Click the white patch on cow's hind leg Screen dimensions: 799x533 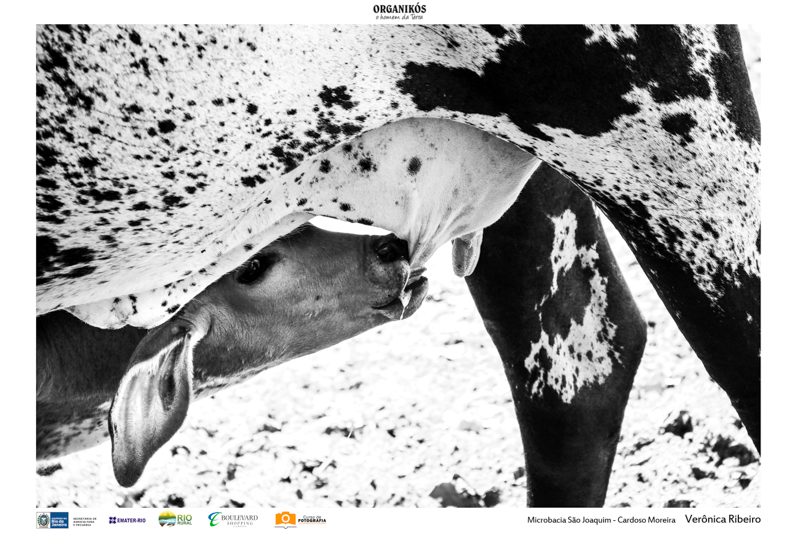(570, 300)
